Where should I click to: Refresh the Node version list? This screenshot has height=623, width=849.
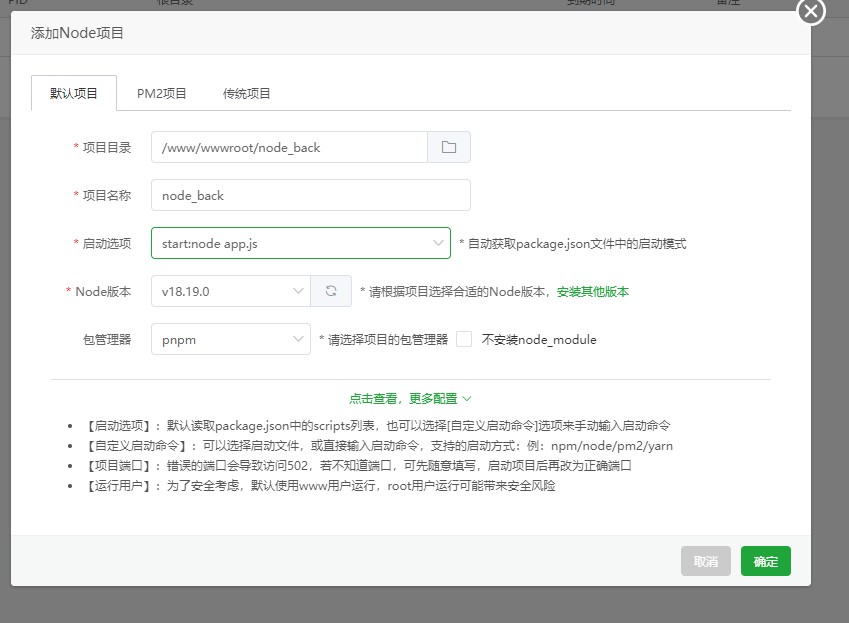[x=331, y=291]
